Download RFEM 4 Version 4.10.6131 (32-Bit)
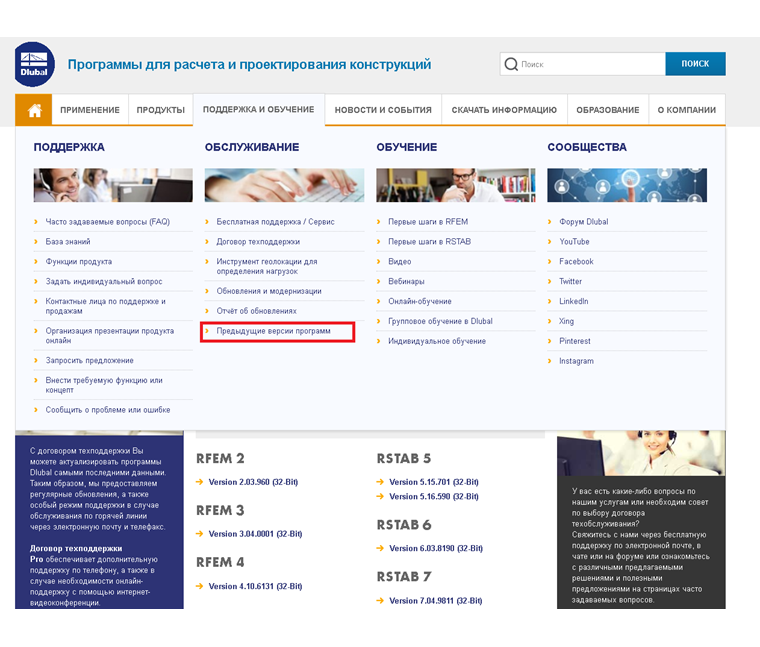This screenshot has height=647, width=760. (255, 586)
